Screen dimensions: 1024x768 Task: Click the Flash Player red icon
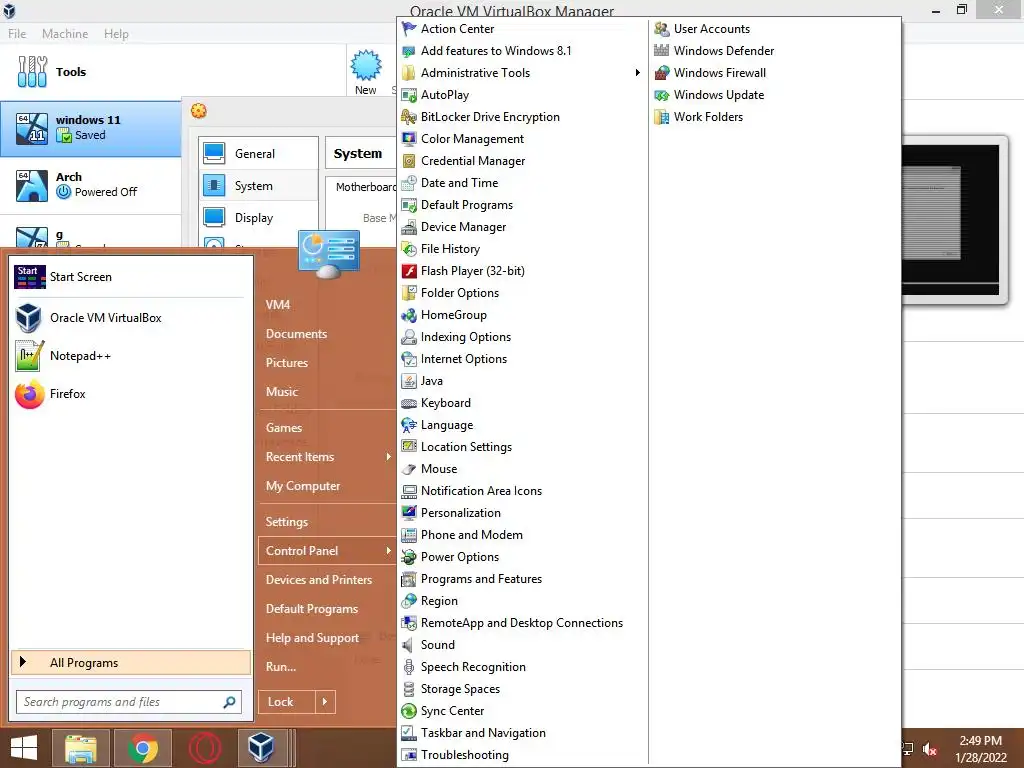(x=409, y=271)
